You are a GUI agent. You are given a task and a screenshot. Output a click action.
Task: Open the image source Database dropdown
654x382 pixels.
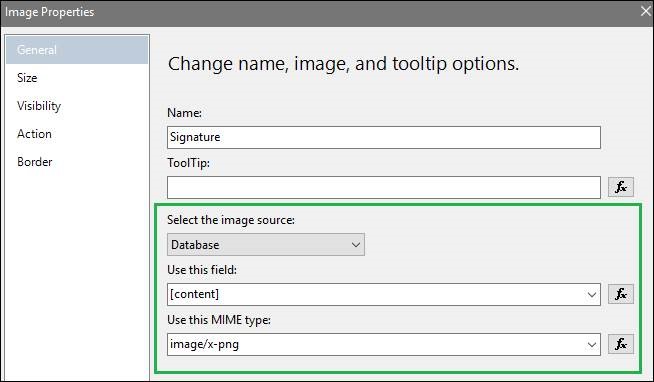coord(266,245)
